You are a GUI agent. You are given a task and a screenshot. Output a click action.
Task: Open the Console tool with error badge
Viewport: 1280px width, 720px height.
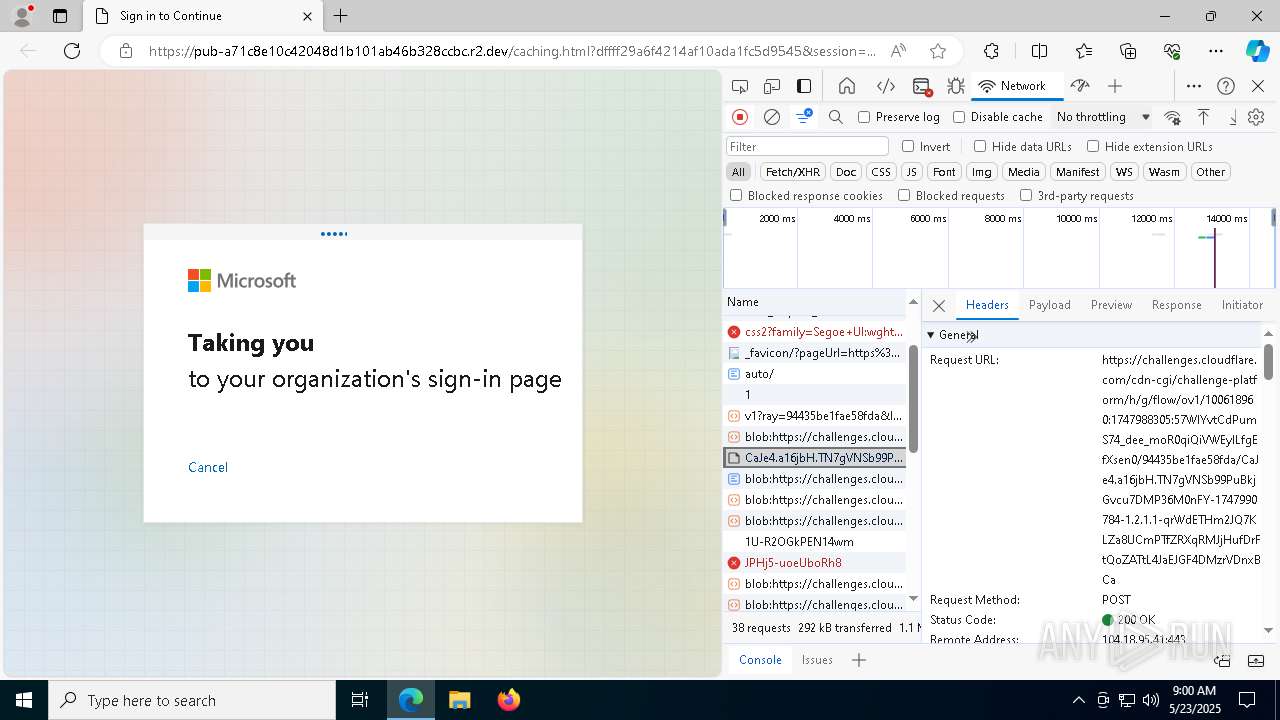click(x=923, y=86)
